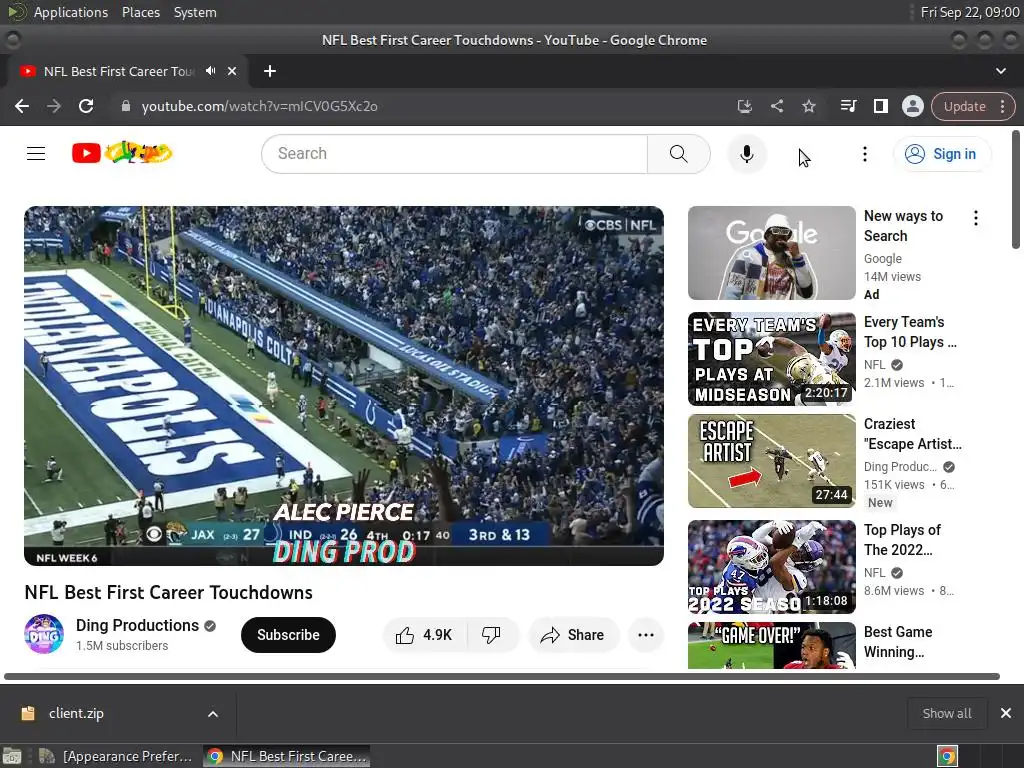
Task: Open the Places menu
Action: 141,12
